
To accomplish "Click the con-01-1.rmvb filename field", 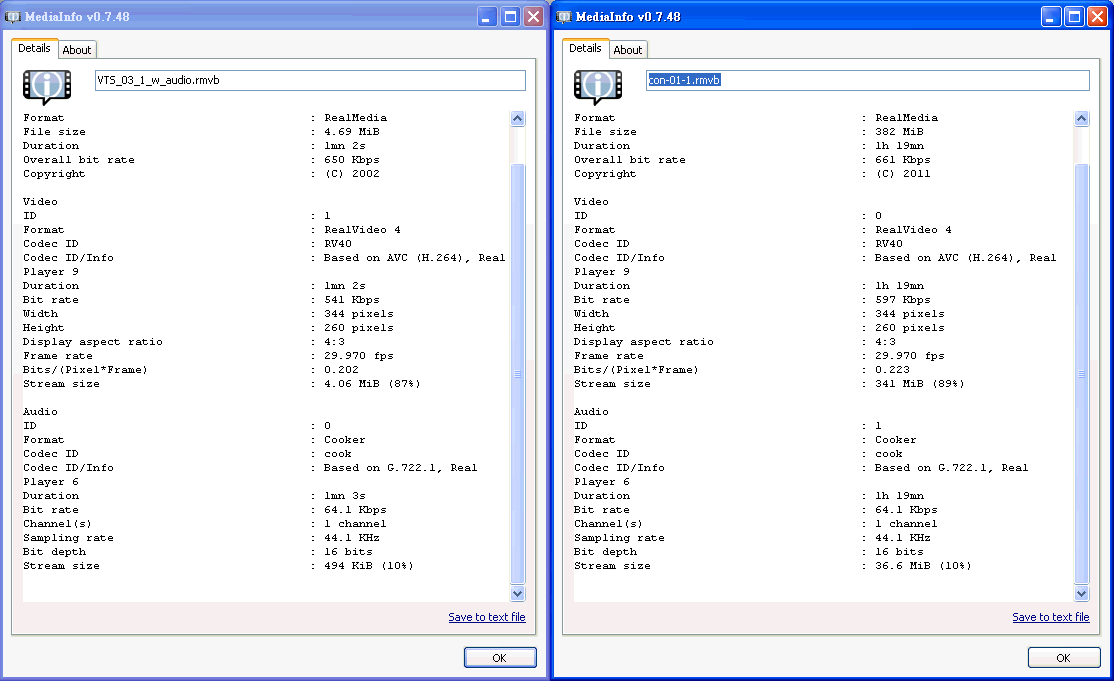I will 867,80.
